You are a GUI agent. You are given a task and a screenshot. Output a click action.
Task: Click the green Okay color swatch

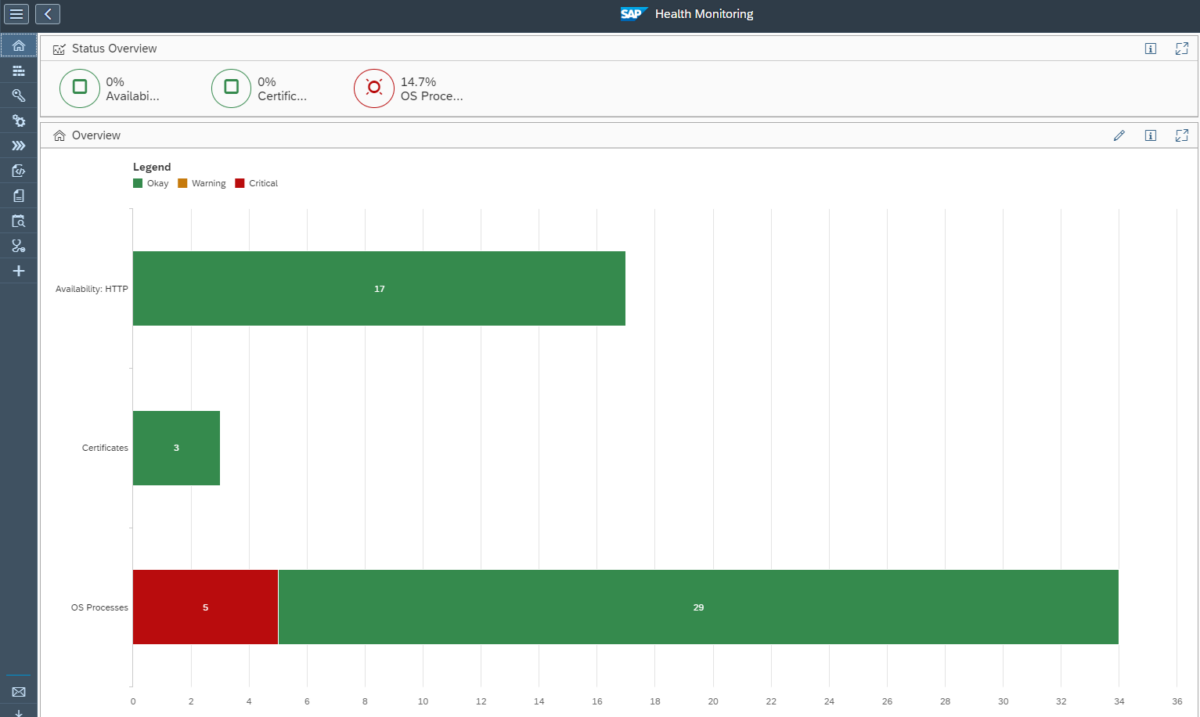click(x=138, y=183)
